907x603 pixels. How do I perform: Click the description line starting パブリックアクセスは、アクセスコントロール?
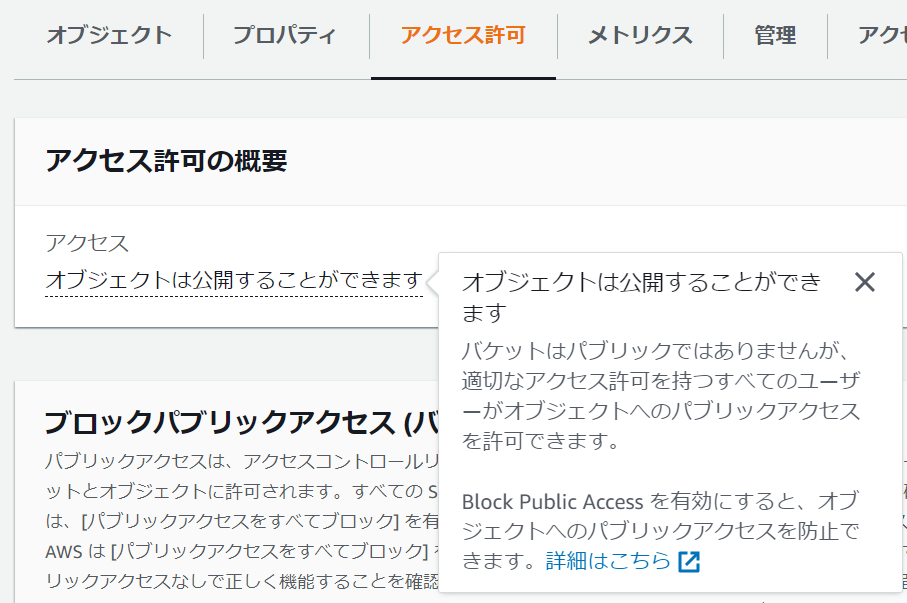242,461
